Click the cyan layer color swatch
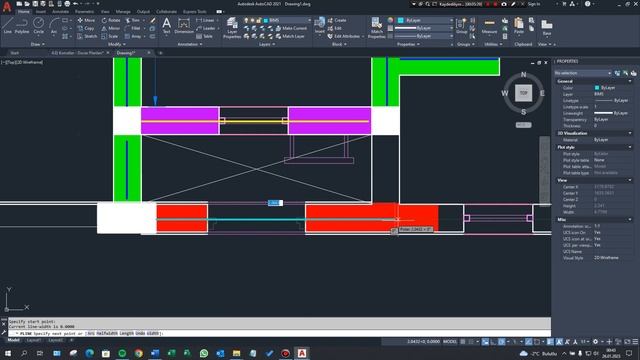Screen dimensions: 640x360 266,20
